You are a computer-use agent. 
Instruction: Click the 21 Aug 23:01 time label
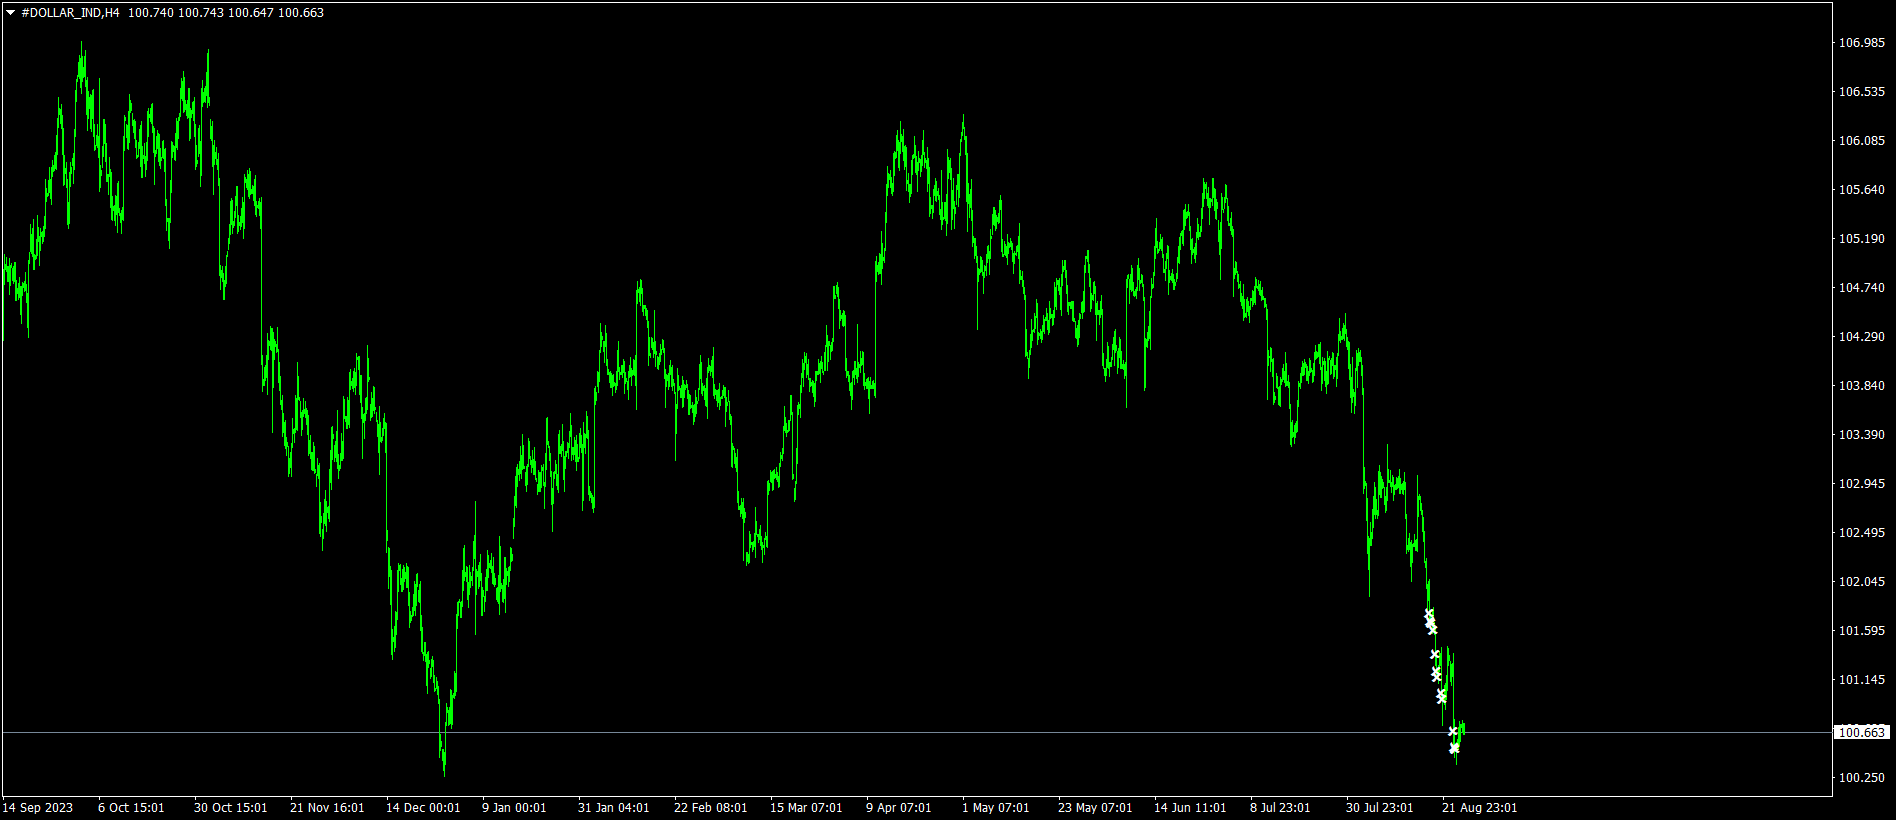pos(1479,808)
